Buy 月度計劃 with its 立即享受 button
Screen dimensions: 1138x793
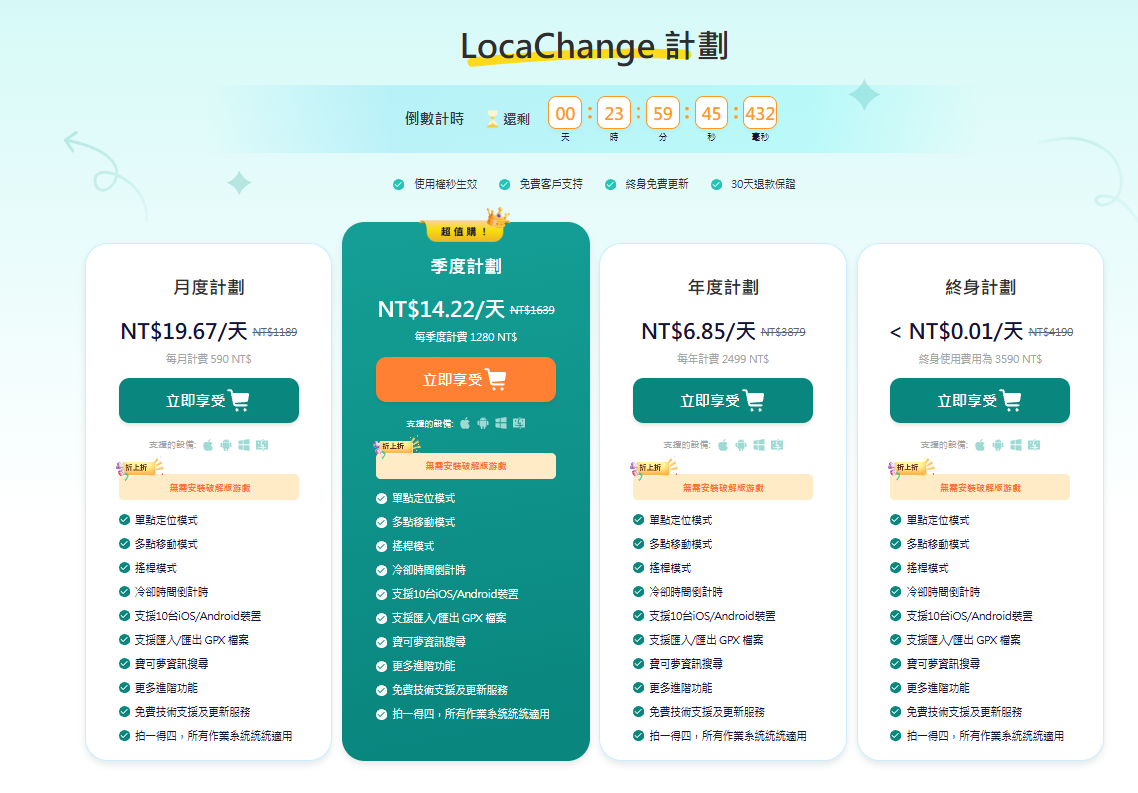[209, 400]
